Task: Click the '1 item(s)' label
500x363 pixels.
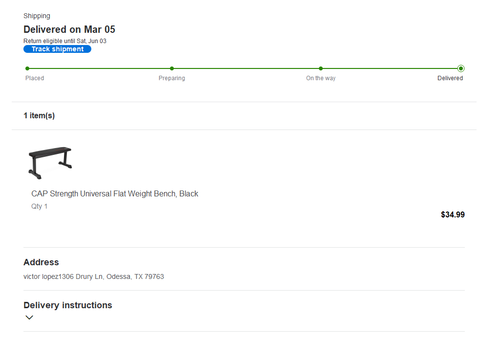Action: pos(39,116)
